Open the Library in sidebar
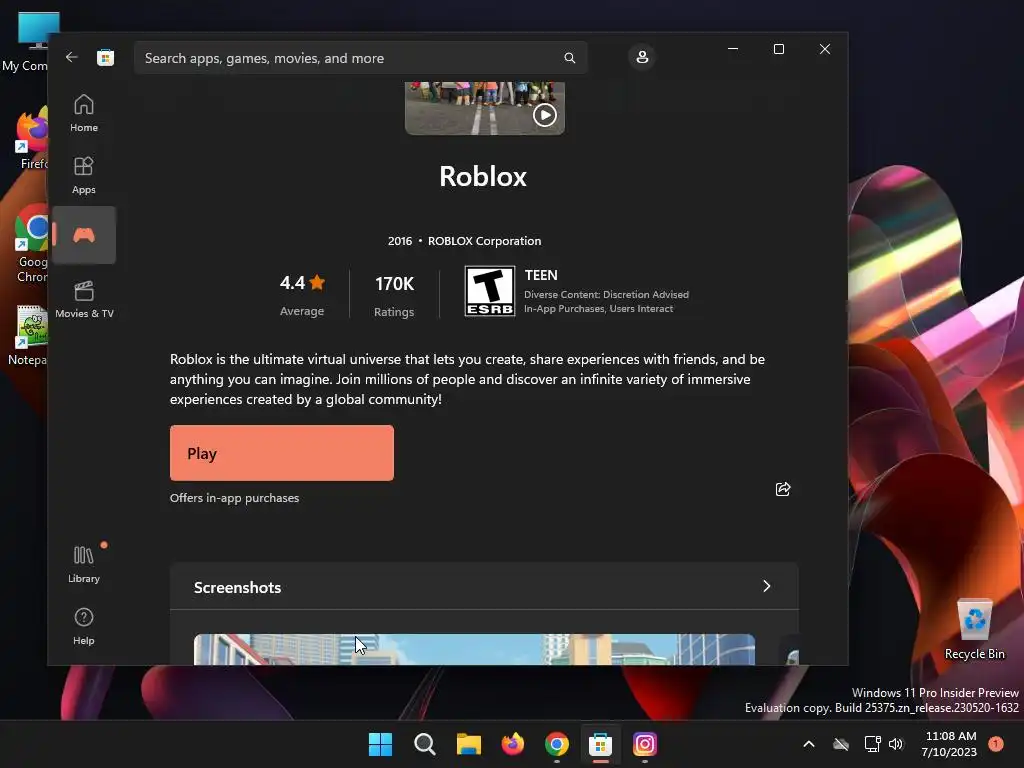This screenshot has height=768, width=1024. pyautogui.click(x=84, y=565)
